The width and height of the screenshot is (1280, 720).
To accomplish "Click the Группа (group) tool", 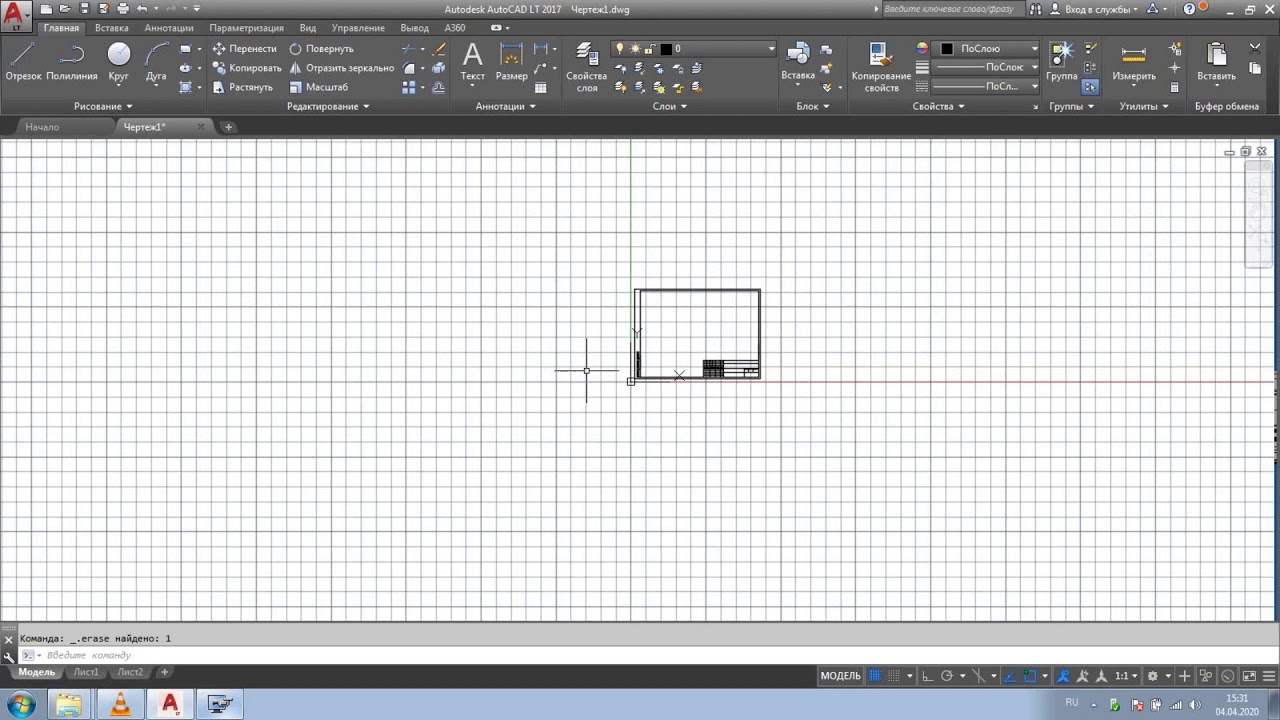I will point(1062,63).
